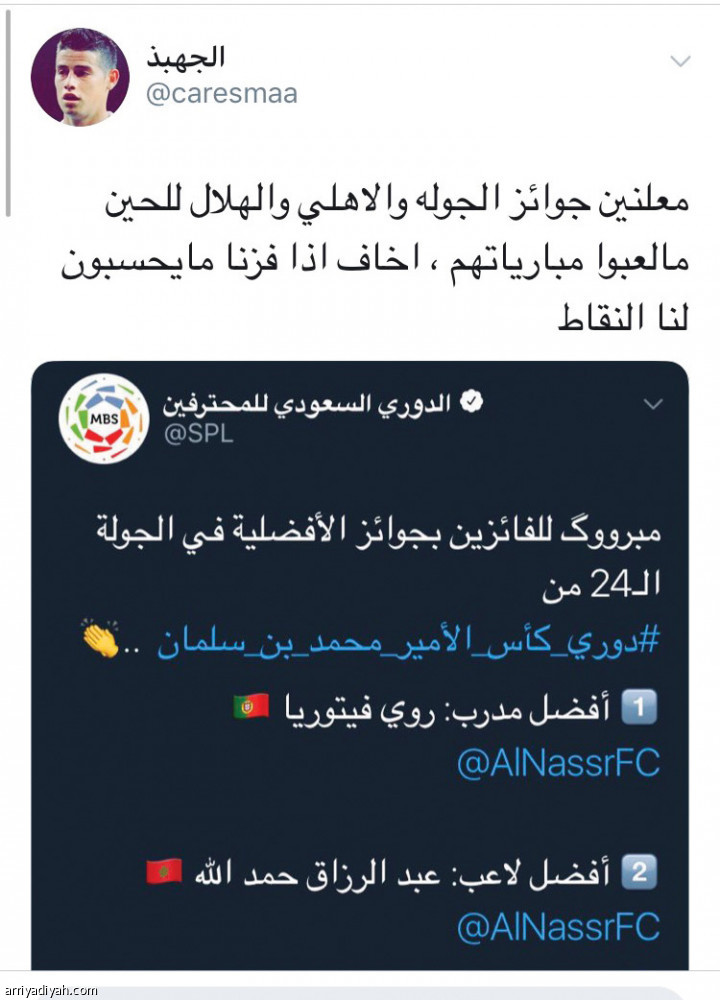Open the @caresmaa handle link
The height and width of the screenshot is (1000, 720).
point(222,94)
